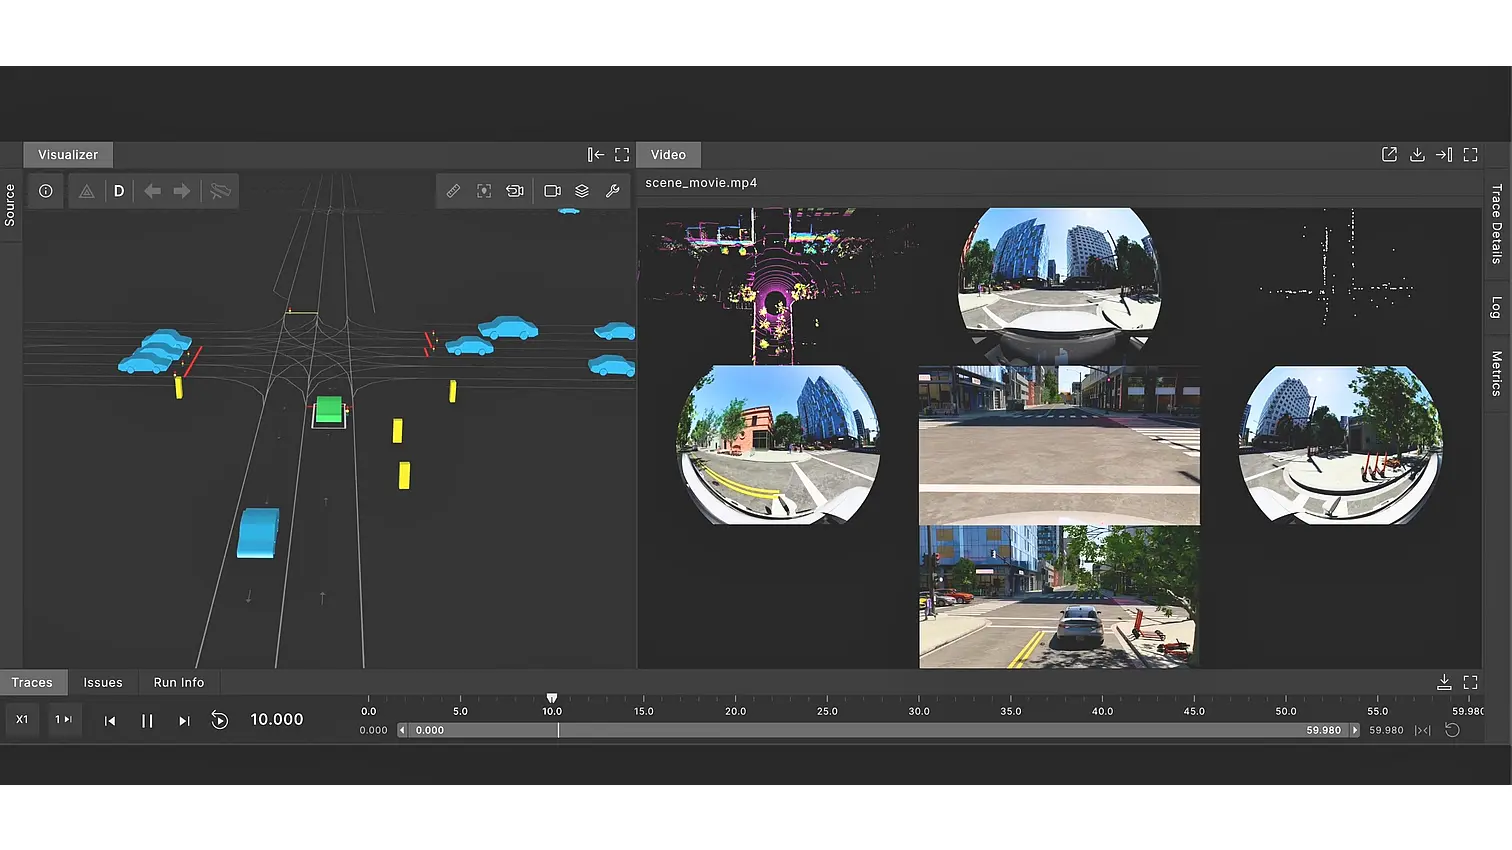
Task: Open the Metrics side tab
Action: tap(1497, 373)
